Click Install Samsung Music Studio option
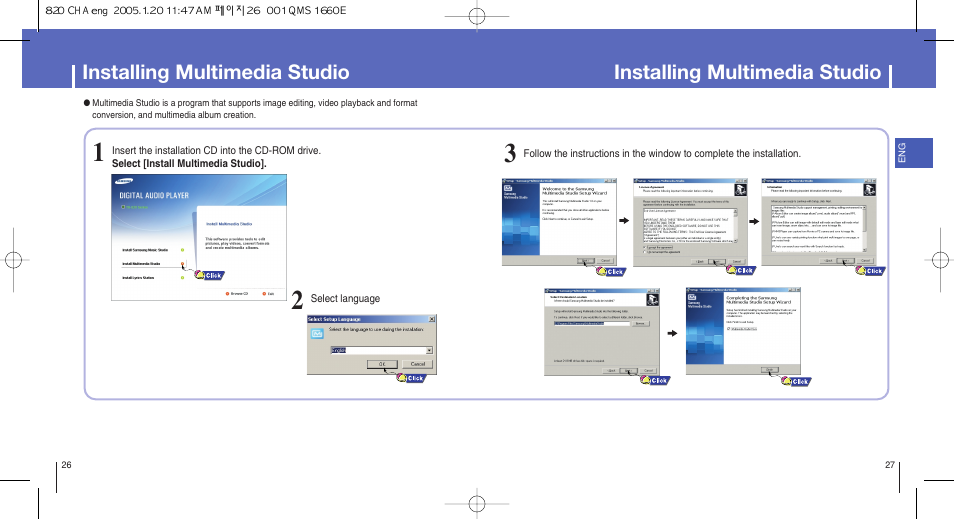954x519 pixels. click(145, 250)
